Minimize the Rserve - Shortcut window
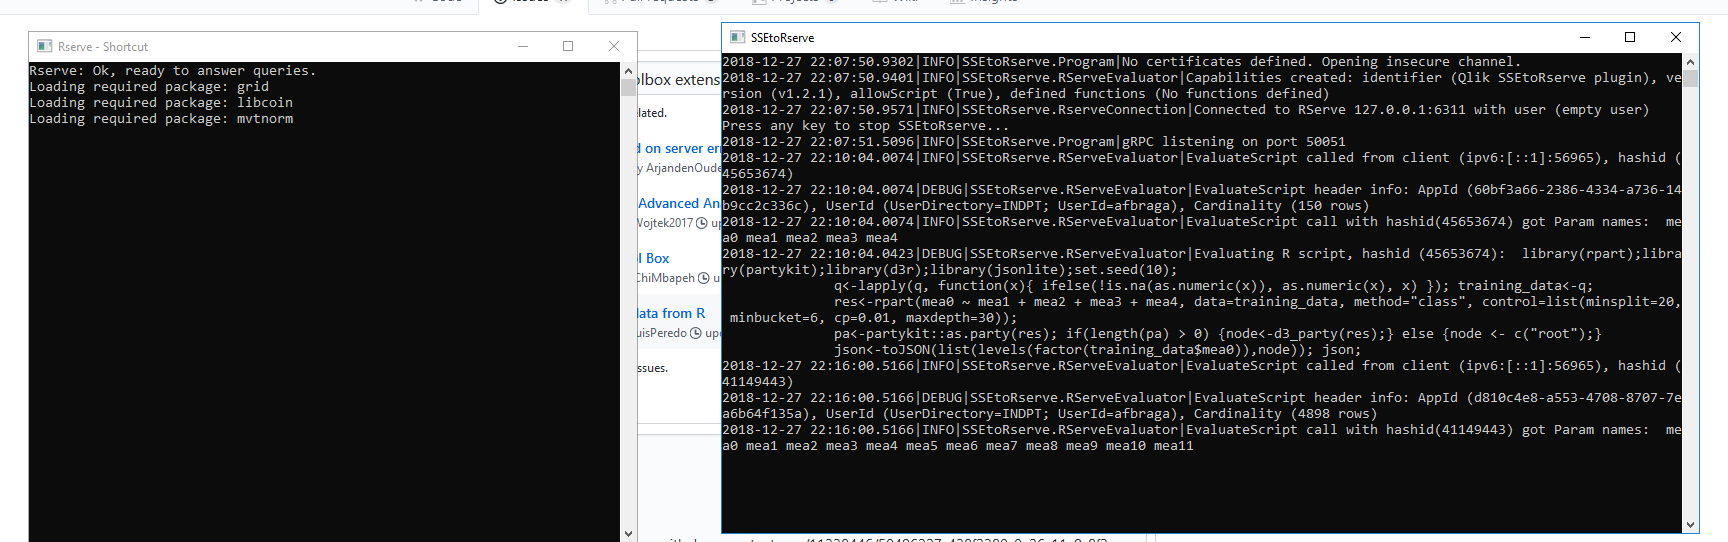This screenshot has height=542, width=1728. click(523, 46)
